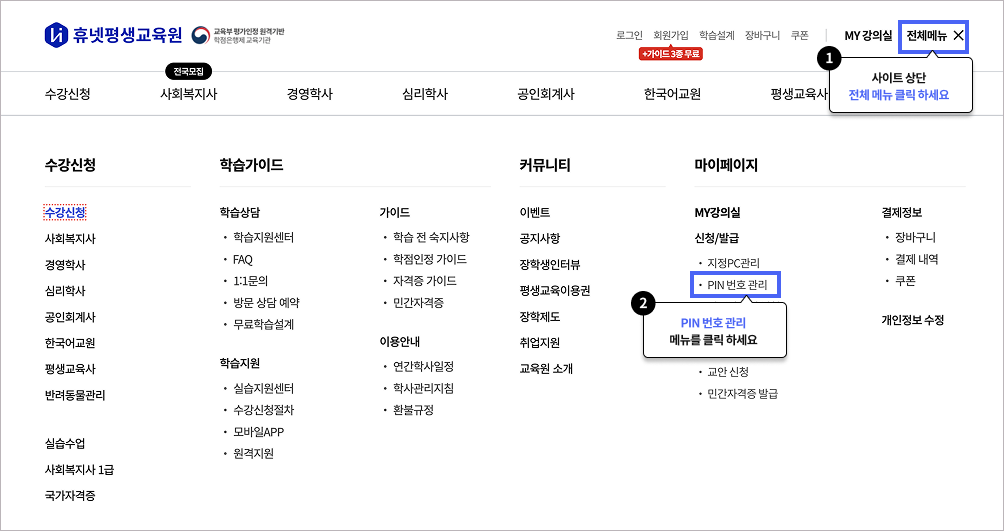This screenshot has height=531, width=1004.
Task: Open 모바일APP under 학습지원
Action: [x=259, y=432]
